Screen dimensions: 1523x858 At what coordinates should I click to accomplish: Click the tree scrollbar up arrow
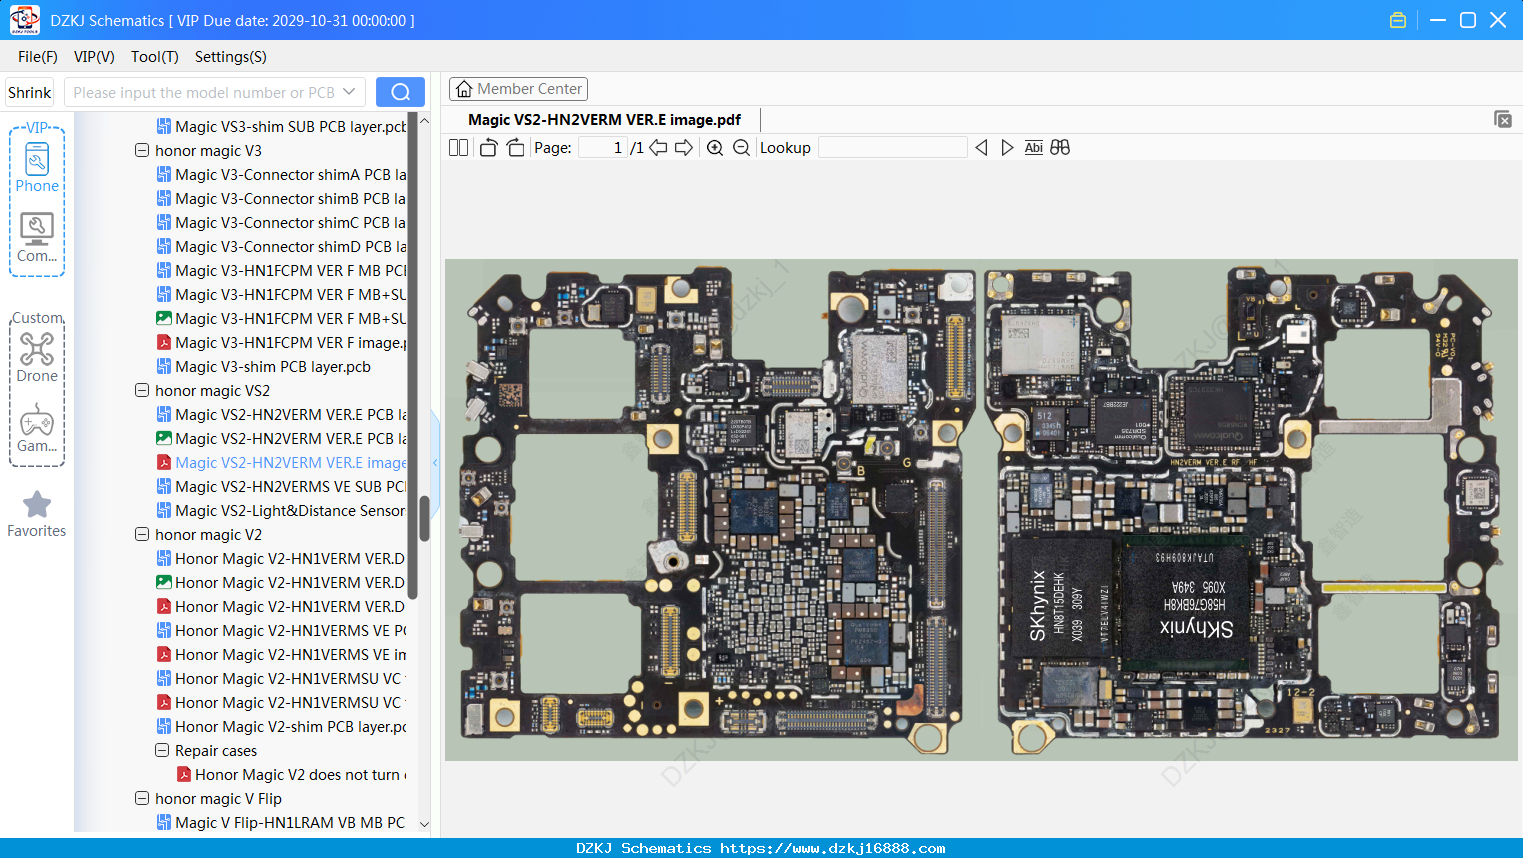coord(424,121)
